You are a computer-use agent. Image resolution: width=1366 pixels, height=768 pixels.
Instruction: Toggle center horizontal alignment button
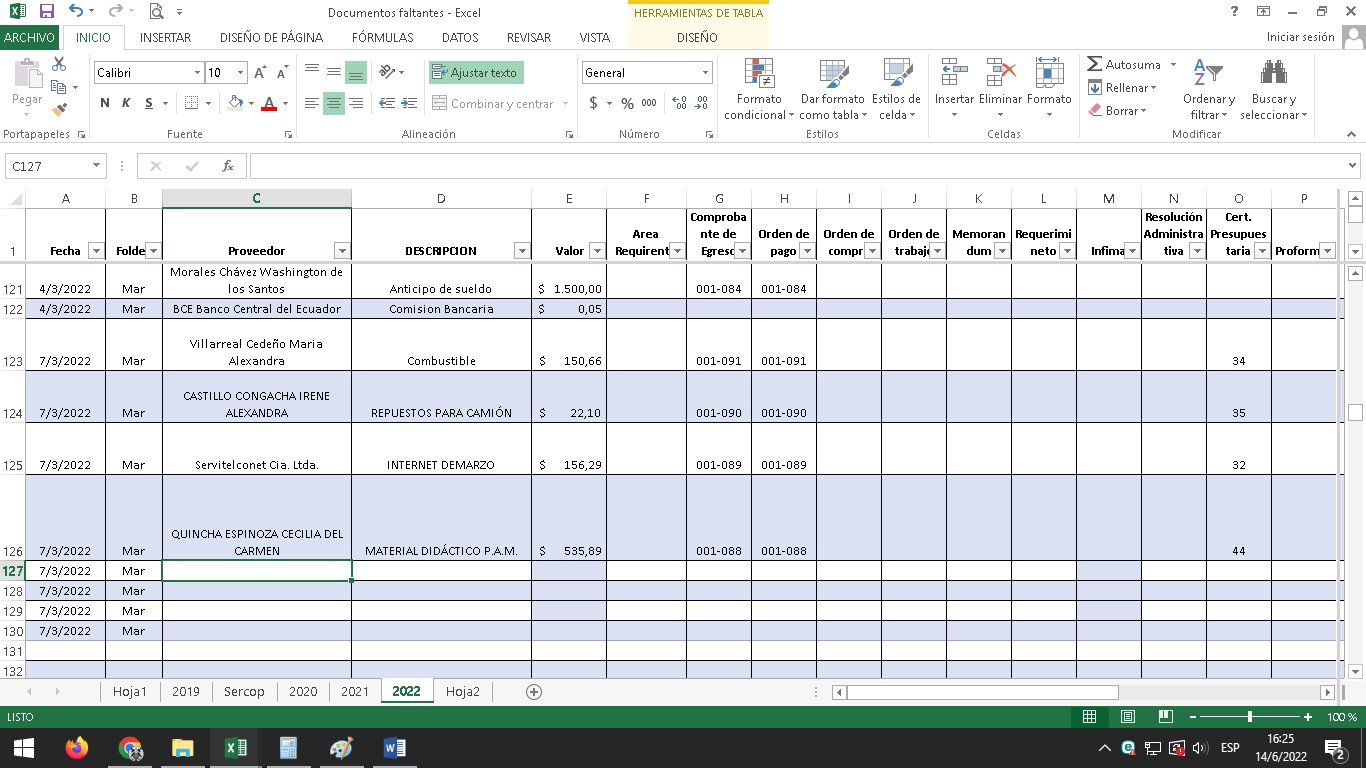[334, 103]
